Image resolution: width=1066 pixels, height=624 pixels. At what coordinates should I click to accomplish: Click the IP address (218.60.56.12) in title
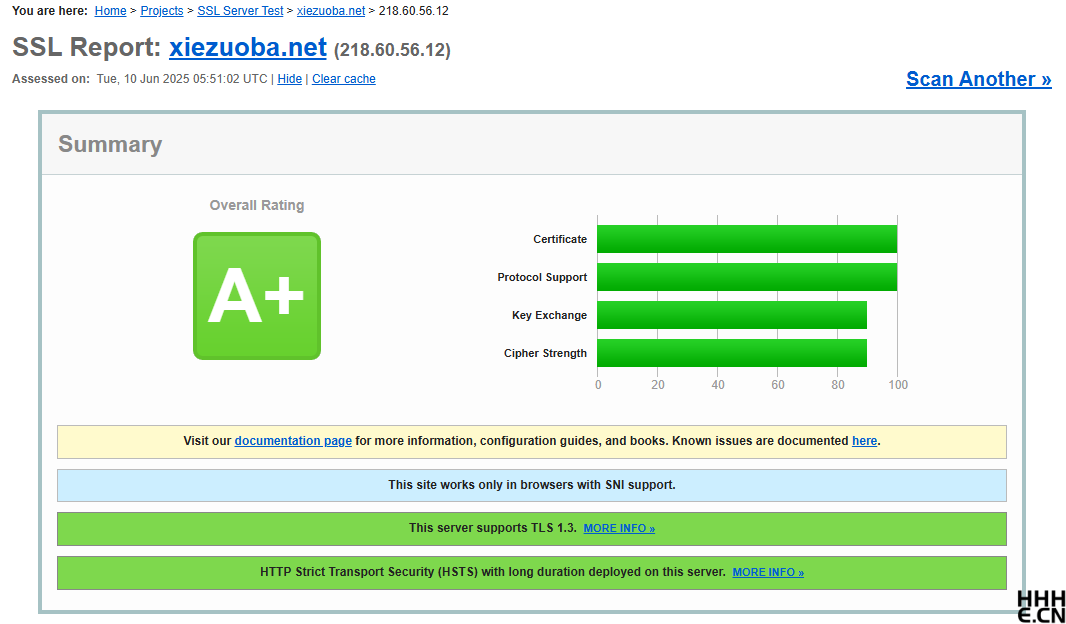(x=392, y=50)
